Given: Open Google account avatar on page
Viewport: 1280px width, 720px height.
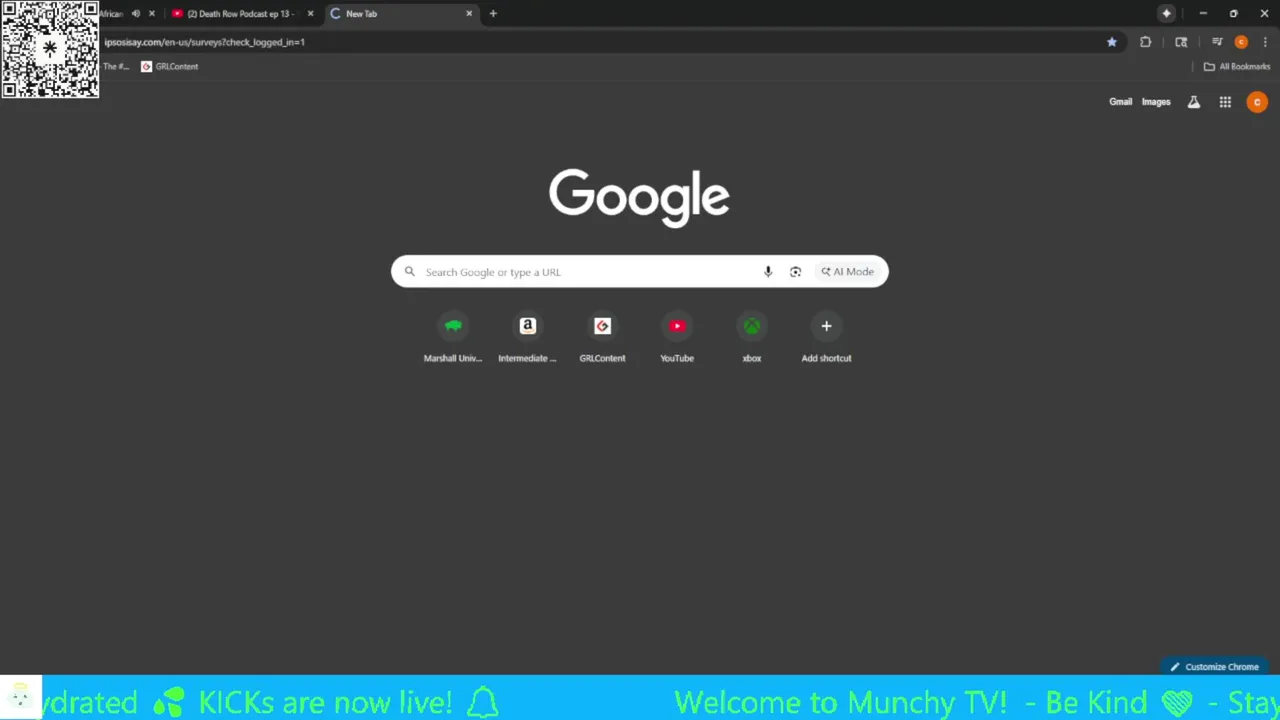Looking at the screenshot, I should (x=1257, y=102).
